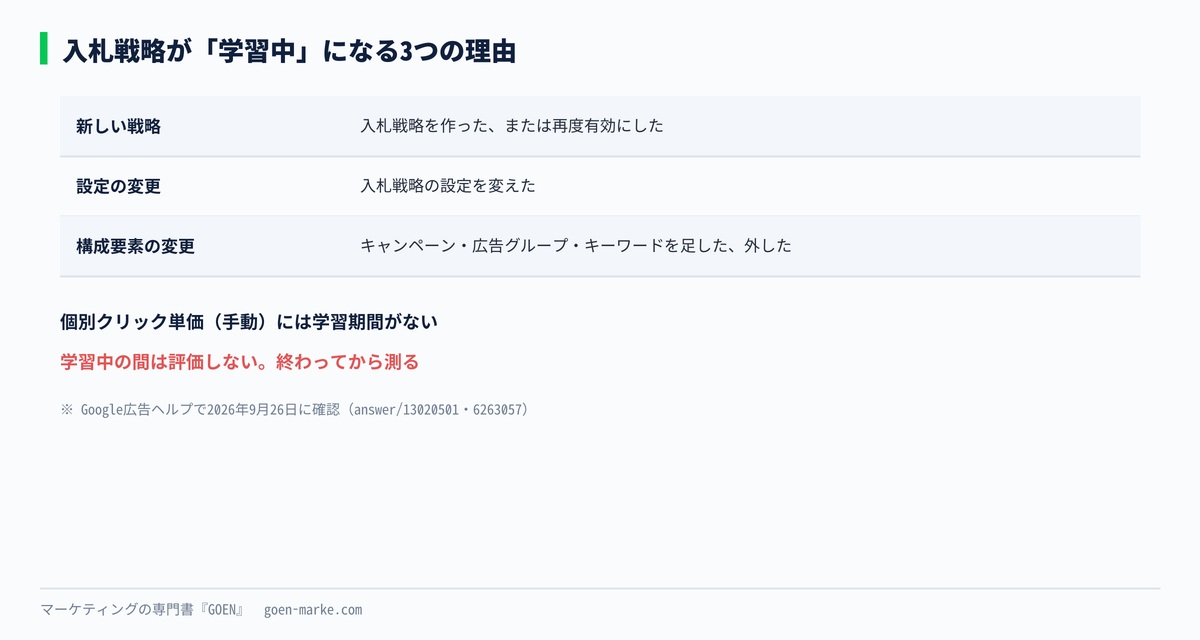The height and width of the screenshot is (640, 1200).
Task: Click the word 終わってから測る in red
Action: (347, 362)
